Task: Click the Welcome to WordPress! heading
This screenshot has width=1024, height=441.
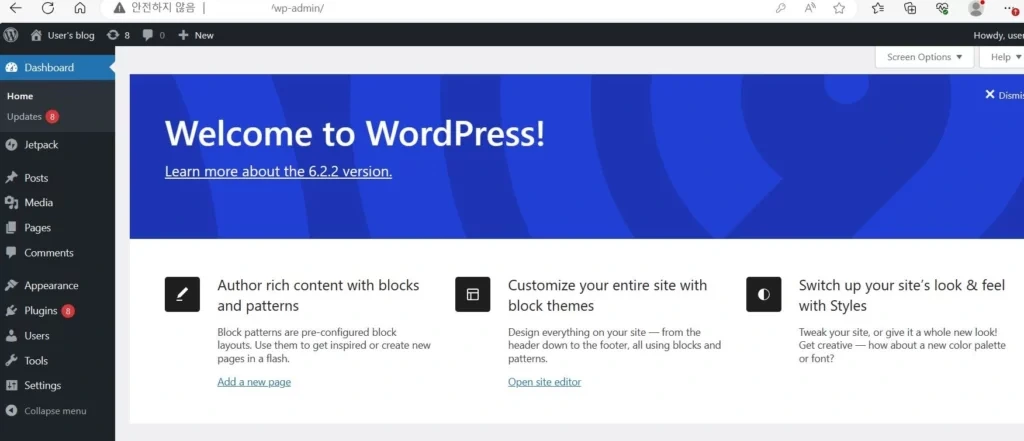Action: coord(355,133)
